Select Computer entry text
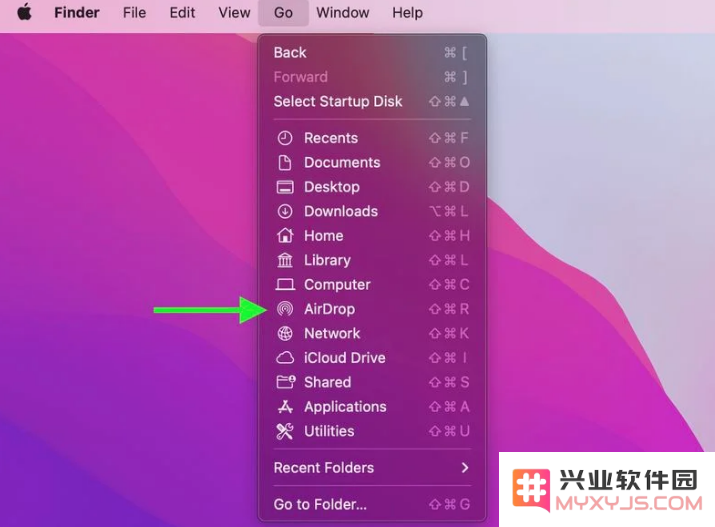The image size is (715, 527). click(337, 285)
